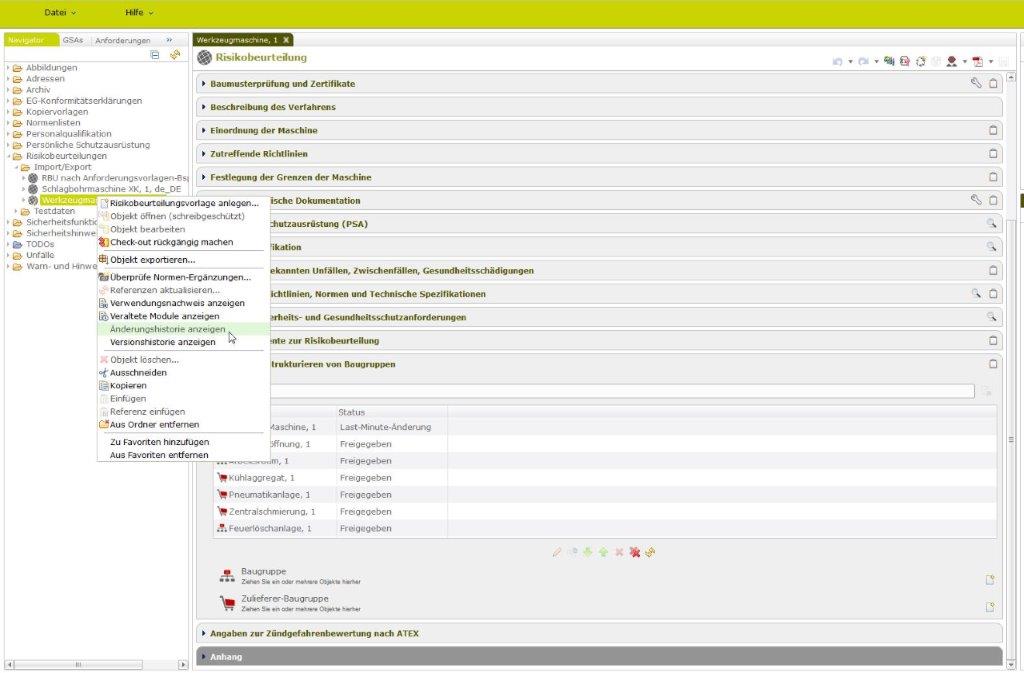
Task: Click link-with-editor icon in Navigator panel
Action: pyautogui.click(x=174, y=55)
